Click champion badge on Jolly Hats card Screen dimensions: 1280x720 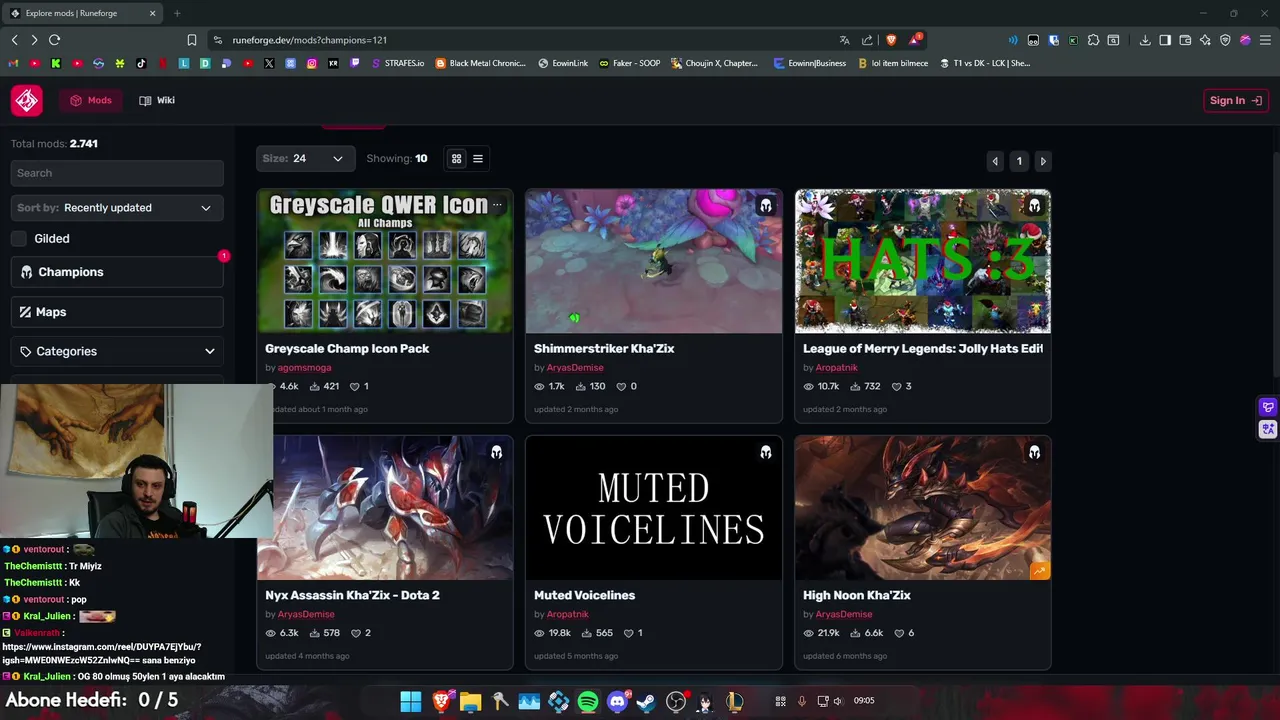coord(1035,206)
